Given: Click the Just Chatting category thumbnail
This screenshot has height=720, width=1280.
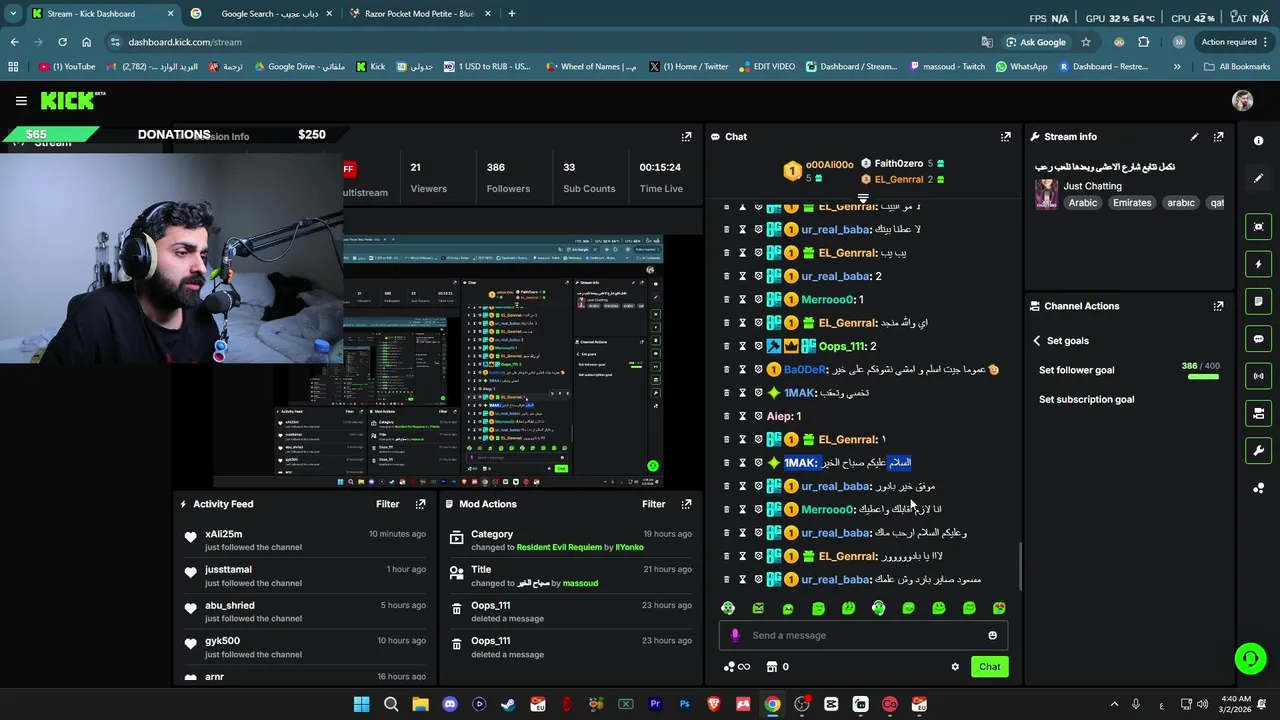Looking at the screenshot, I should (1046, 194).
